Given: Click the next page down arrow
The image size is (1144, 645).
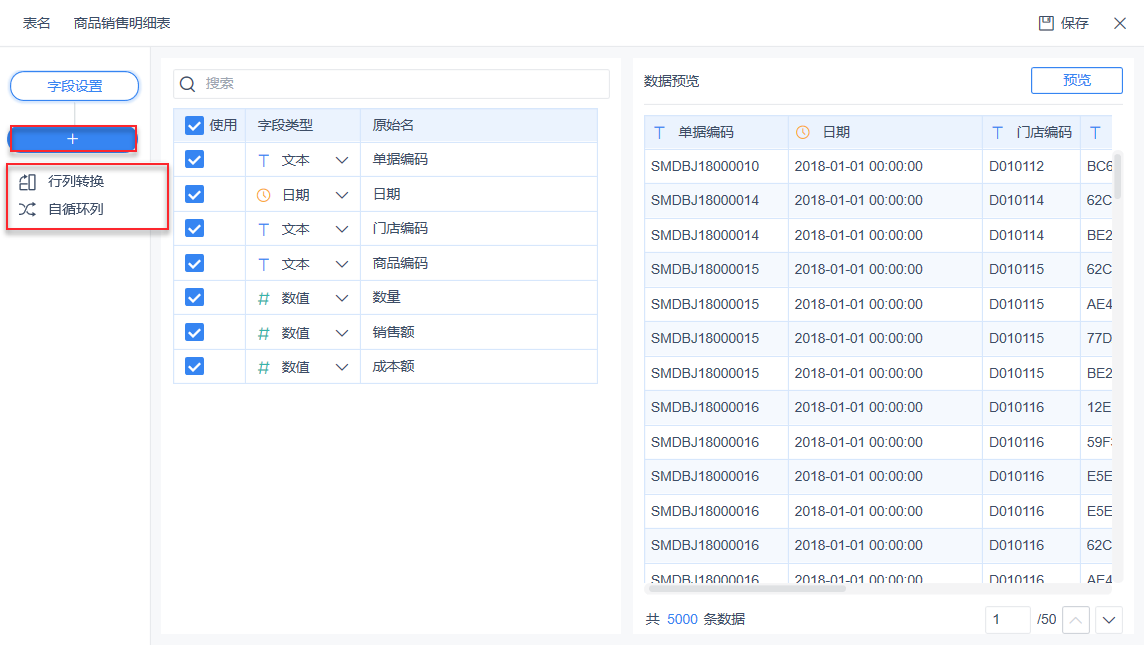Looking at the screenshot, I should [1109, 620].
